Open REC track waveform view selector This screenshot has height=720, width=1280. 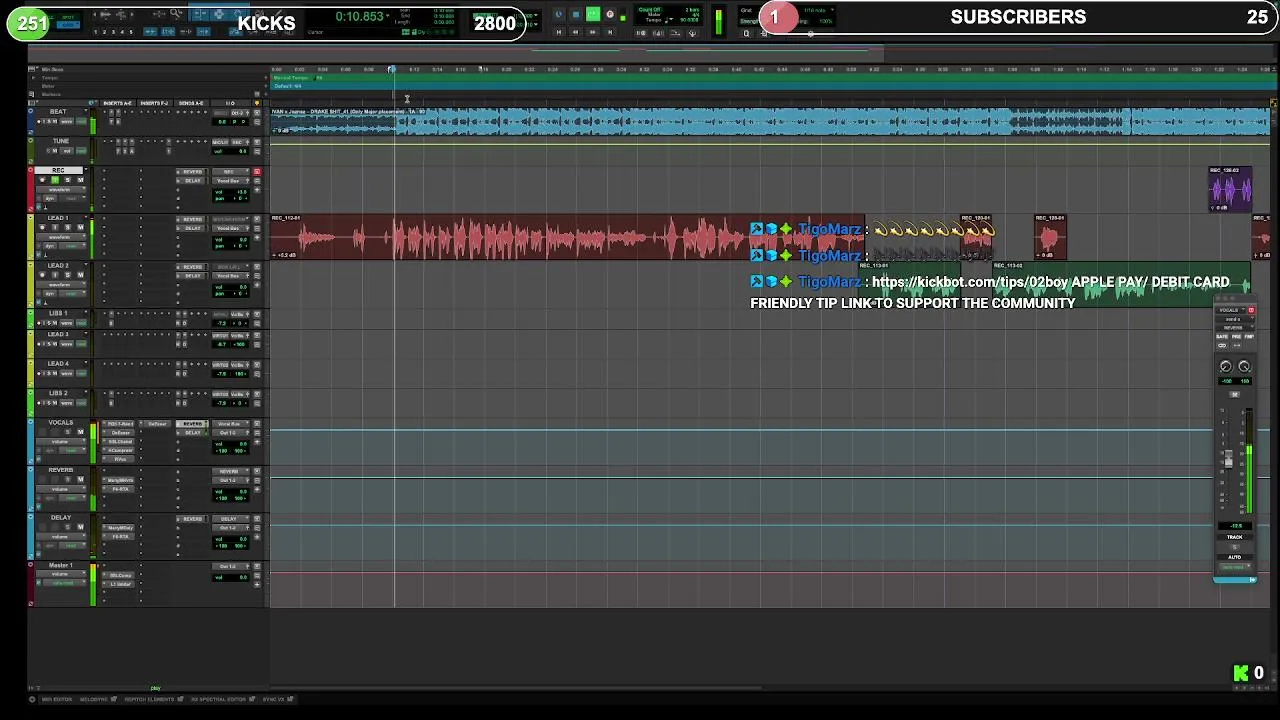(x=60, y=190)
